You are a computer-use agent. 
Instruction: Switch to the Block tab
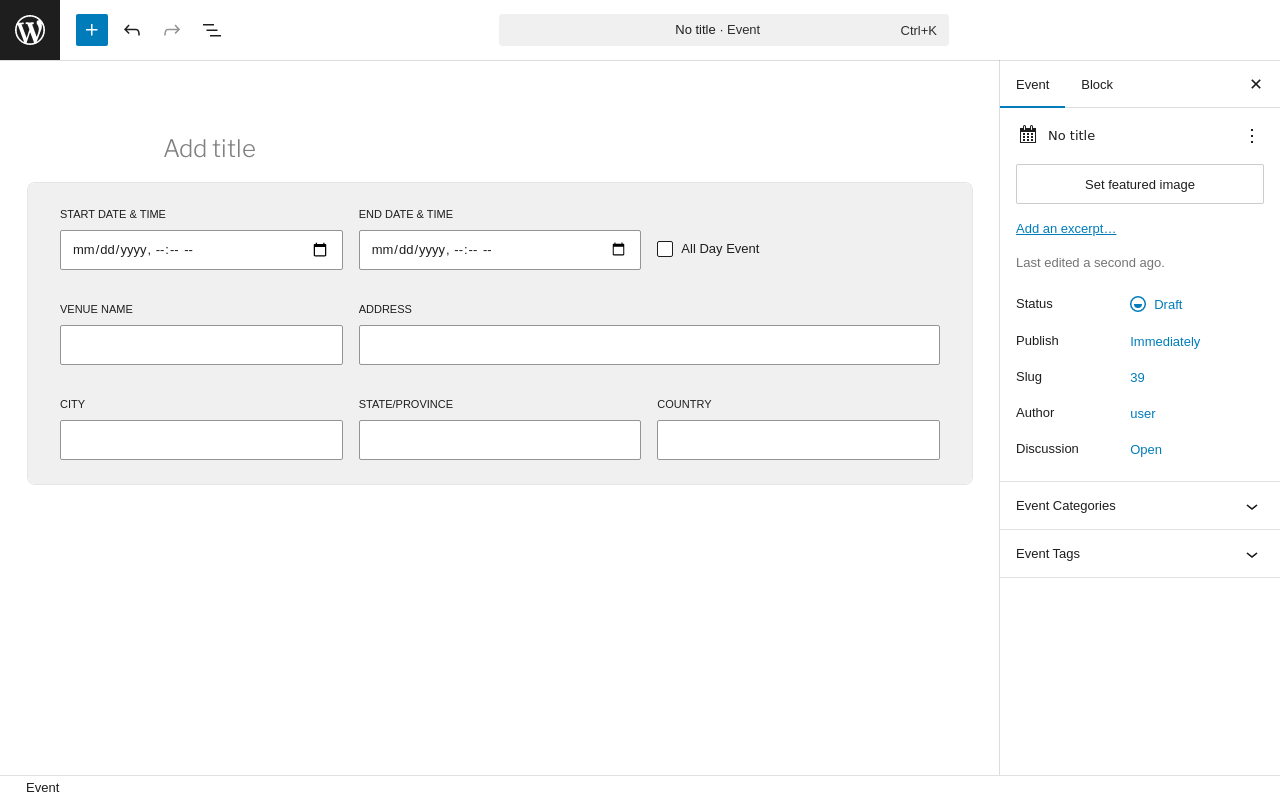(1097, 84)
